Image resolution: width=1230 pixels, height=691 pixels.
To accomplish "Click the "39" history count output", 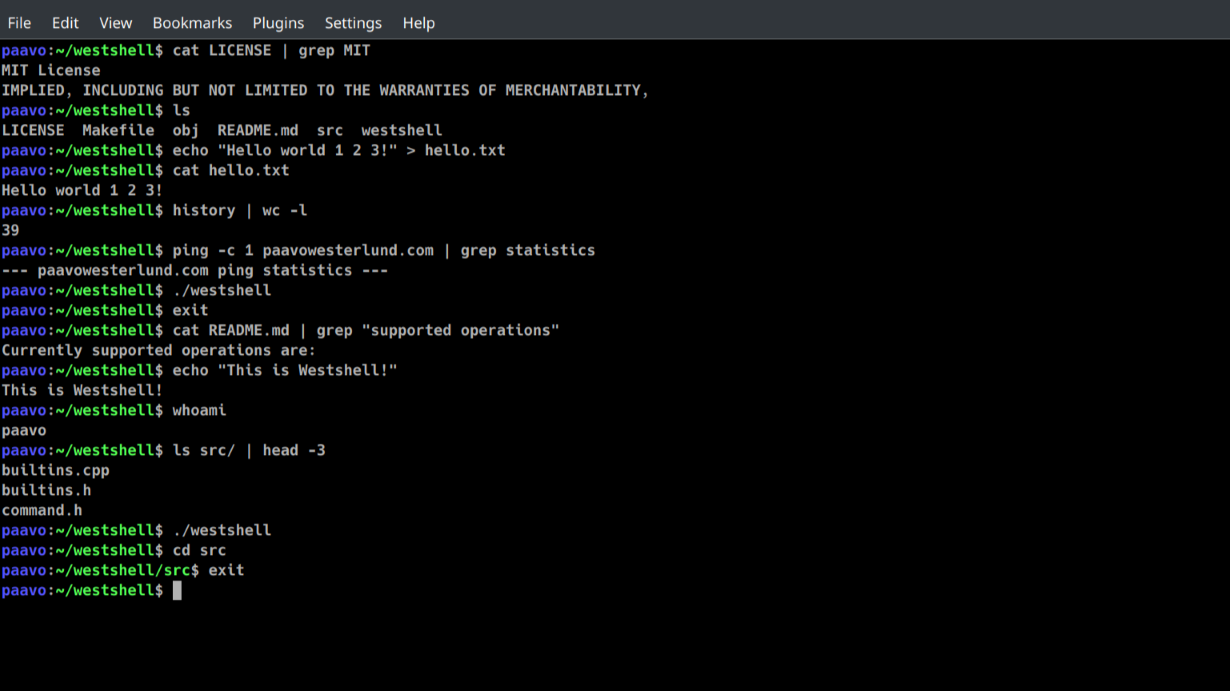I will [x=11, y=230].
